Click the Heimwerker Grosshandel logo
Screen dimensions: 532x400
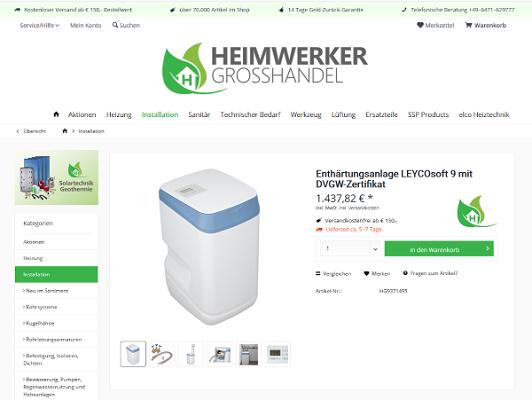265,69
